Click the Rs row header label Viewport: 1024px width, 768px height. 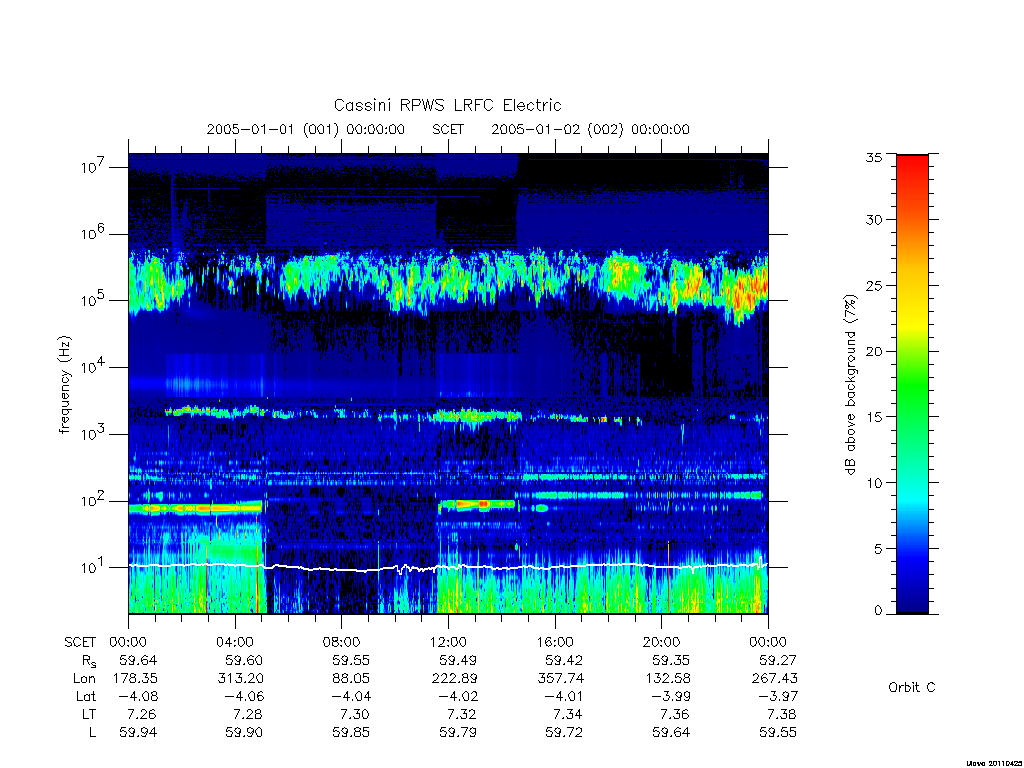pos(89,661)
